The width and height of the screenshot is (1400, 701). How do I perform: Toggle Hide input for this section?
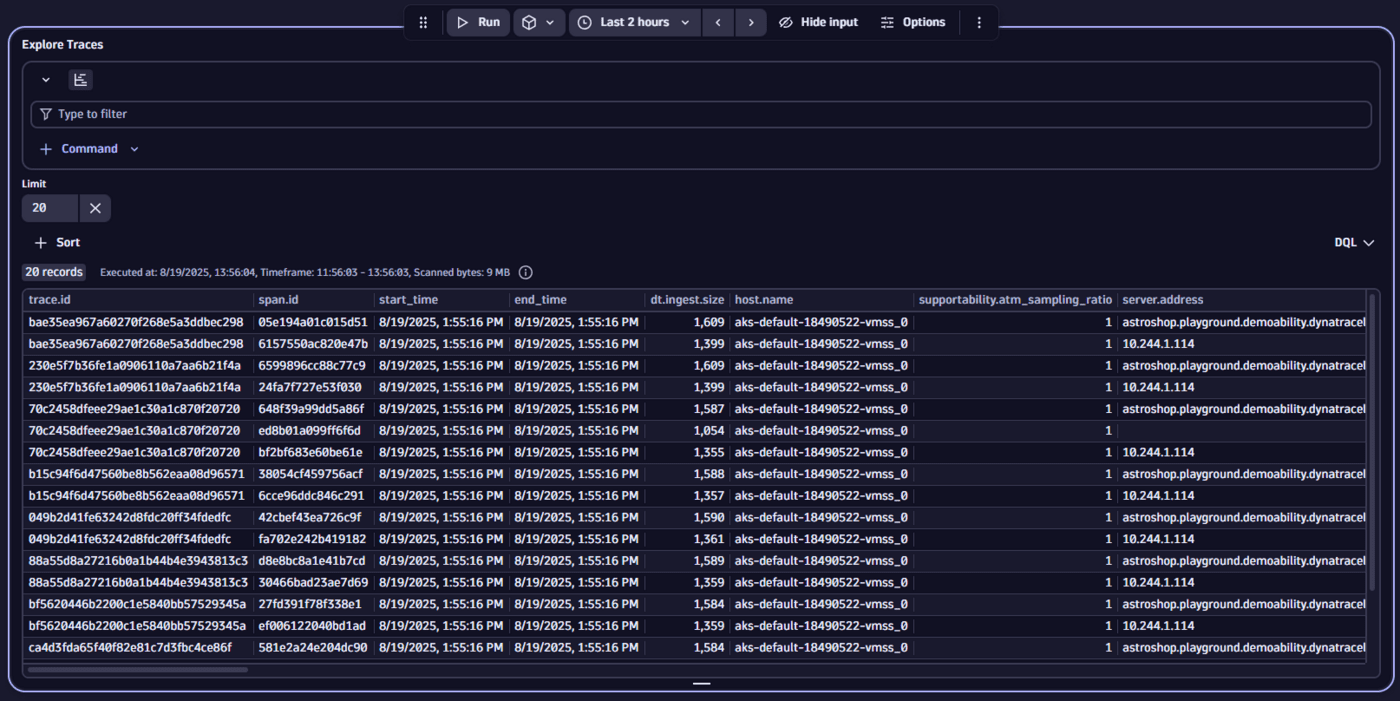point(818,21)
